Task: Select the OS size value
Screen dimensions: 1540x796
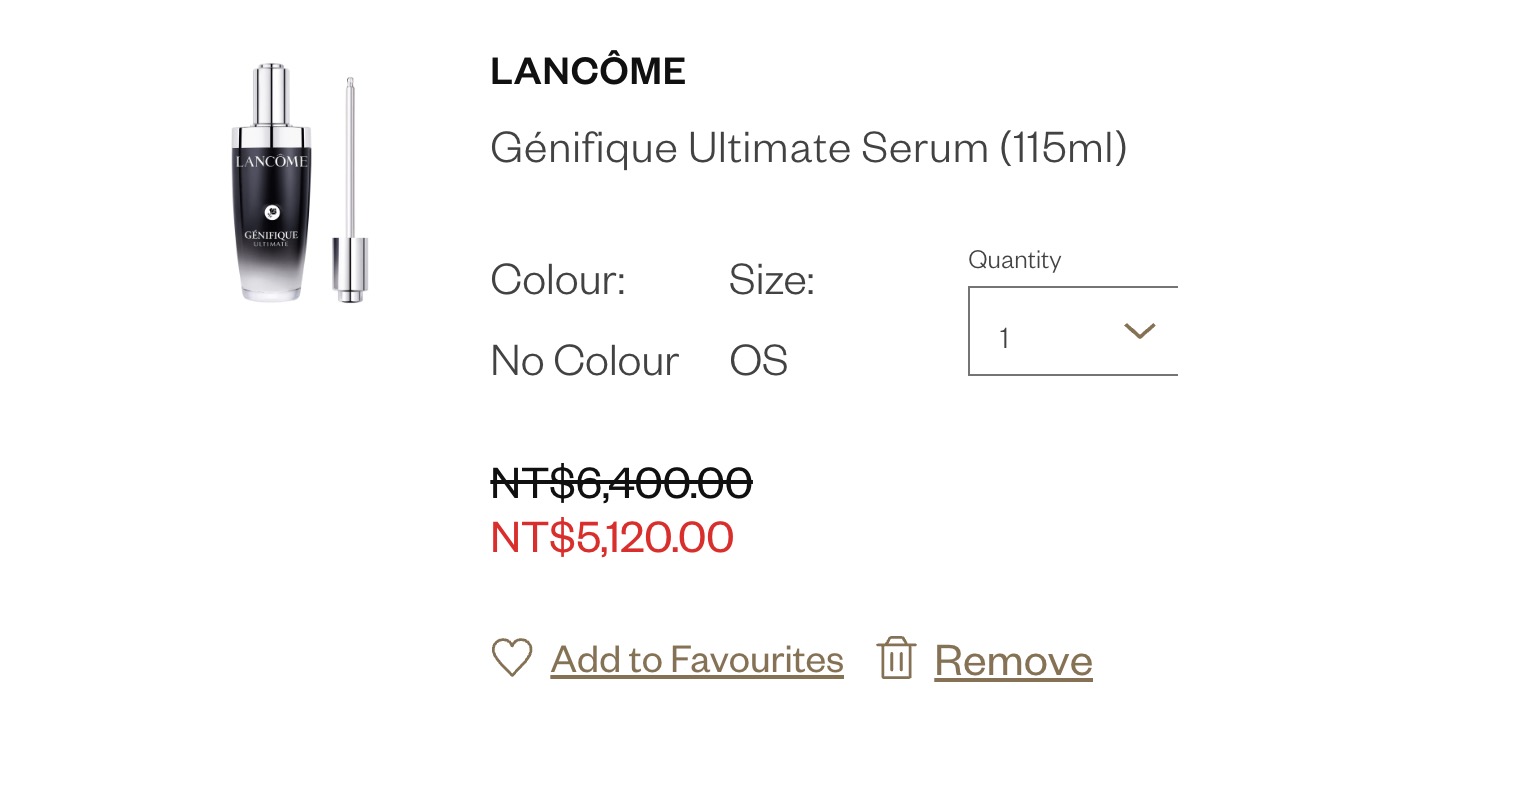Action: coord(758,361)
